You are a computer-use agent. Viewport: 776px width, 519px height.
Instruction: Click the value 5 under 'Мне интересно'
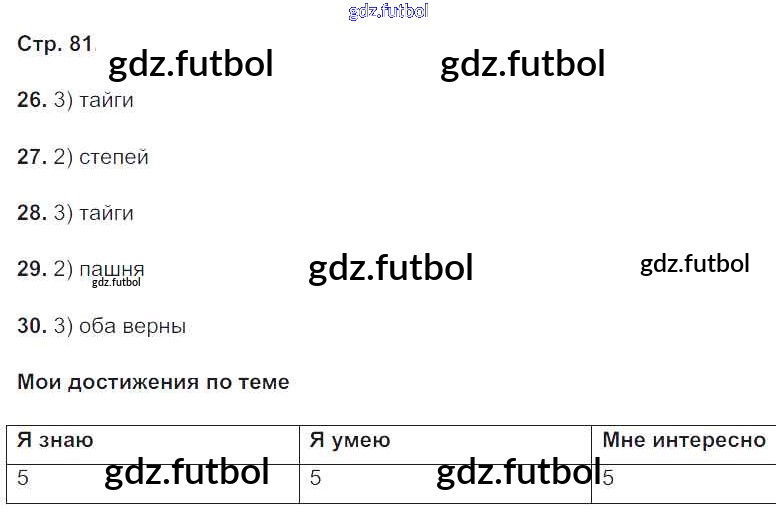click(x=608, y=479)
